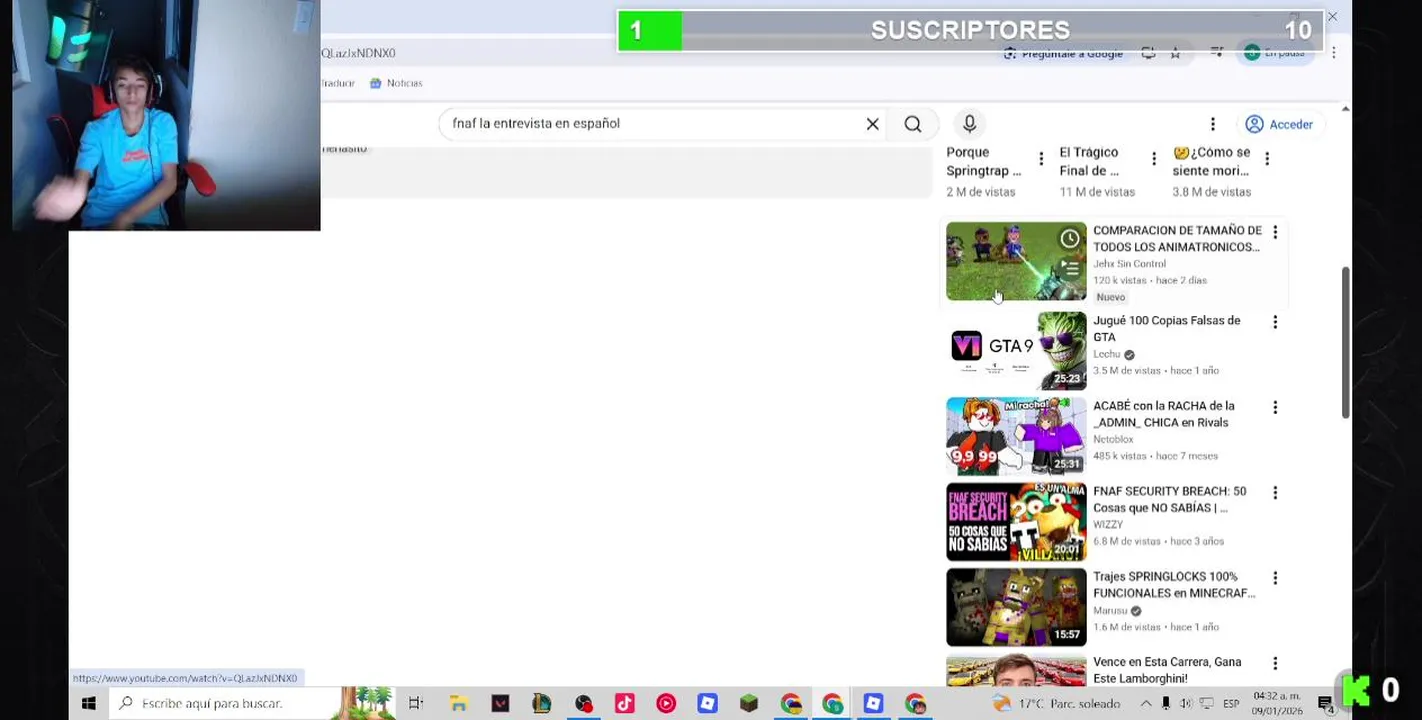Open options for 'ACABÉ con la RACHA' video
Viewport: 1422px width, 720px height.
(x=1275, y=407)
